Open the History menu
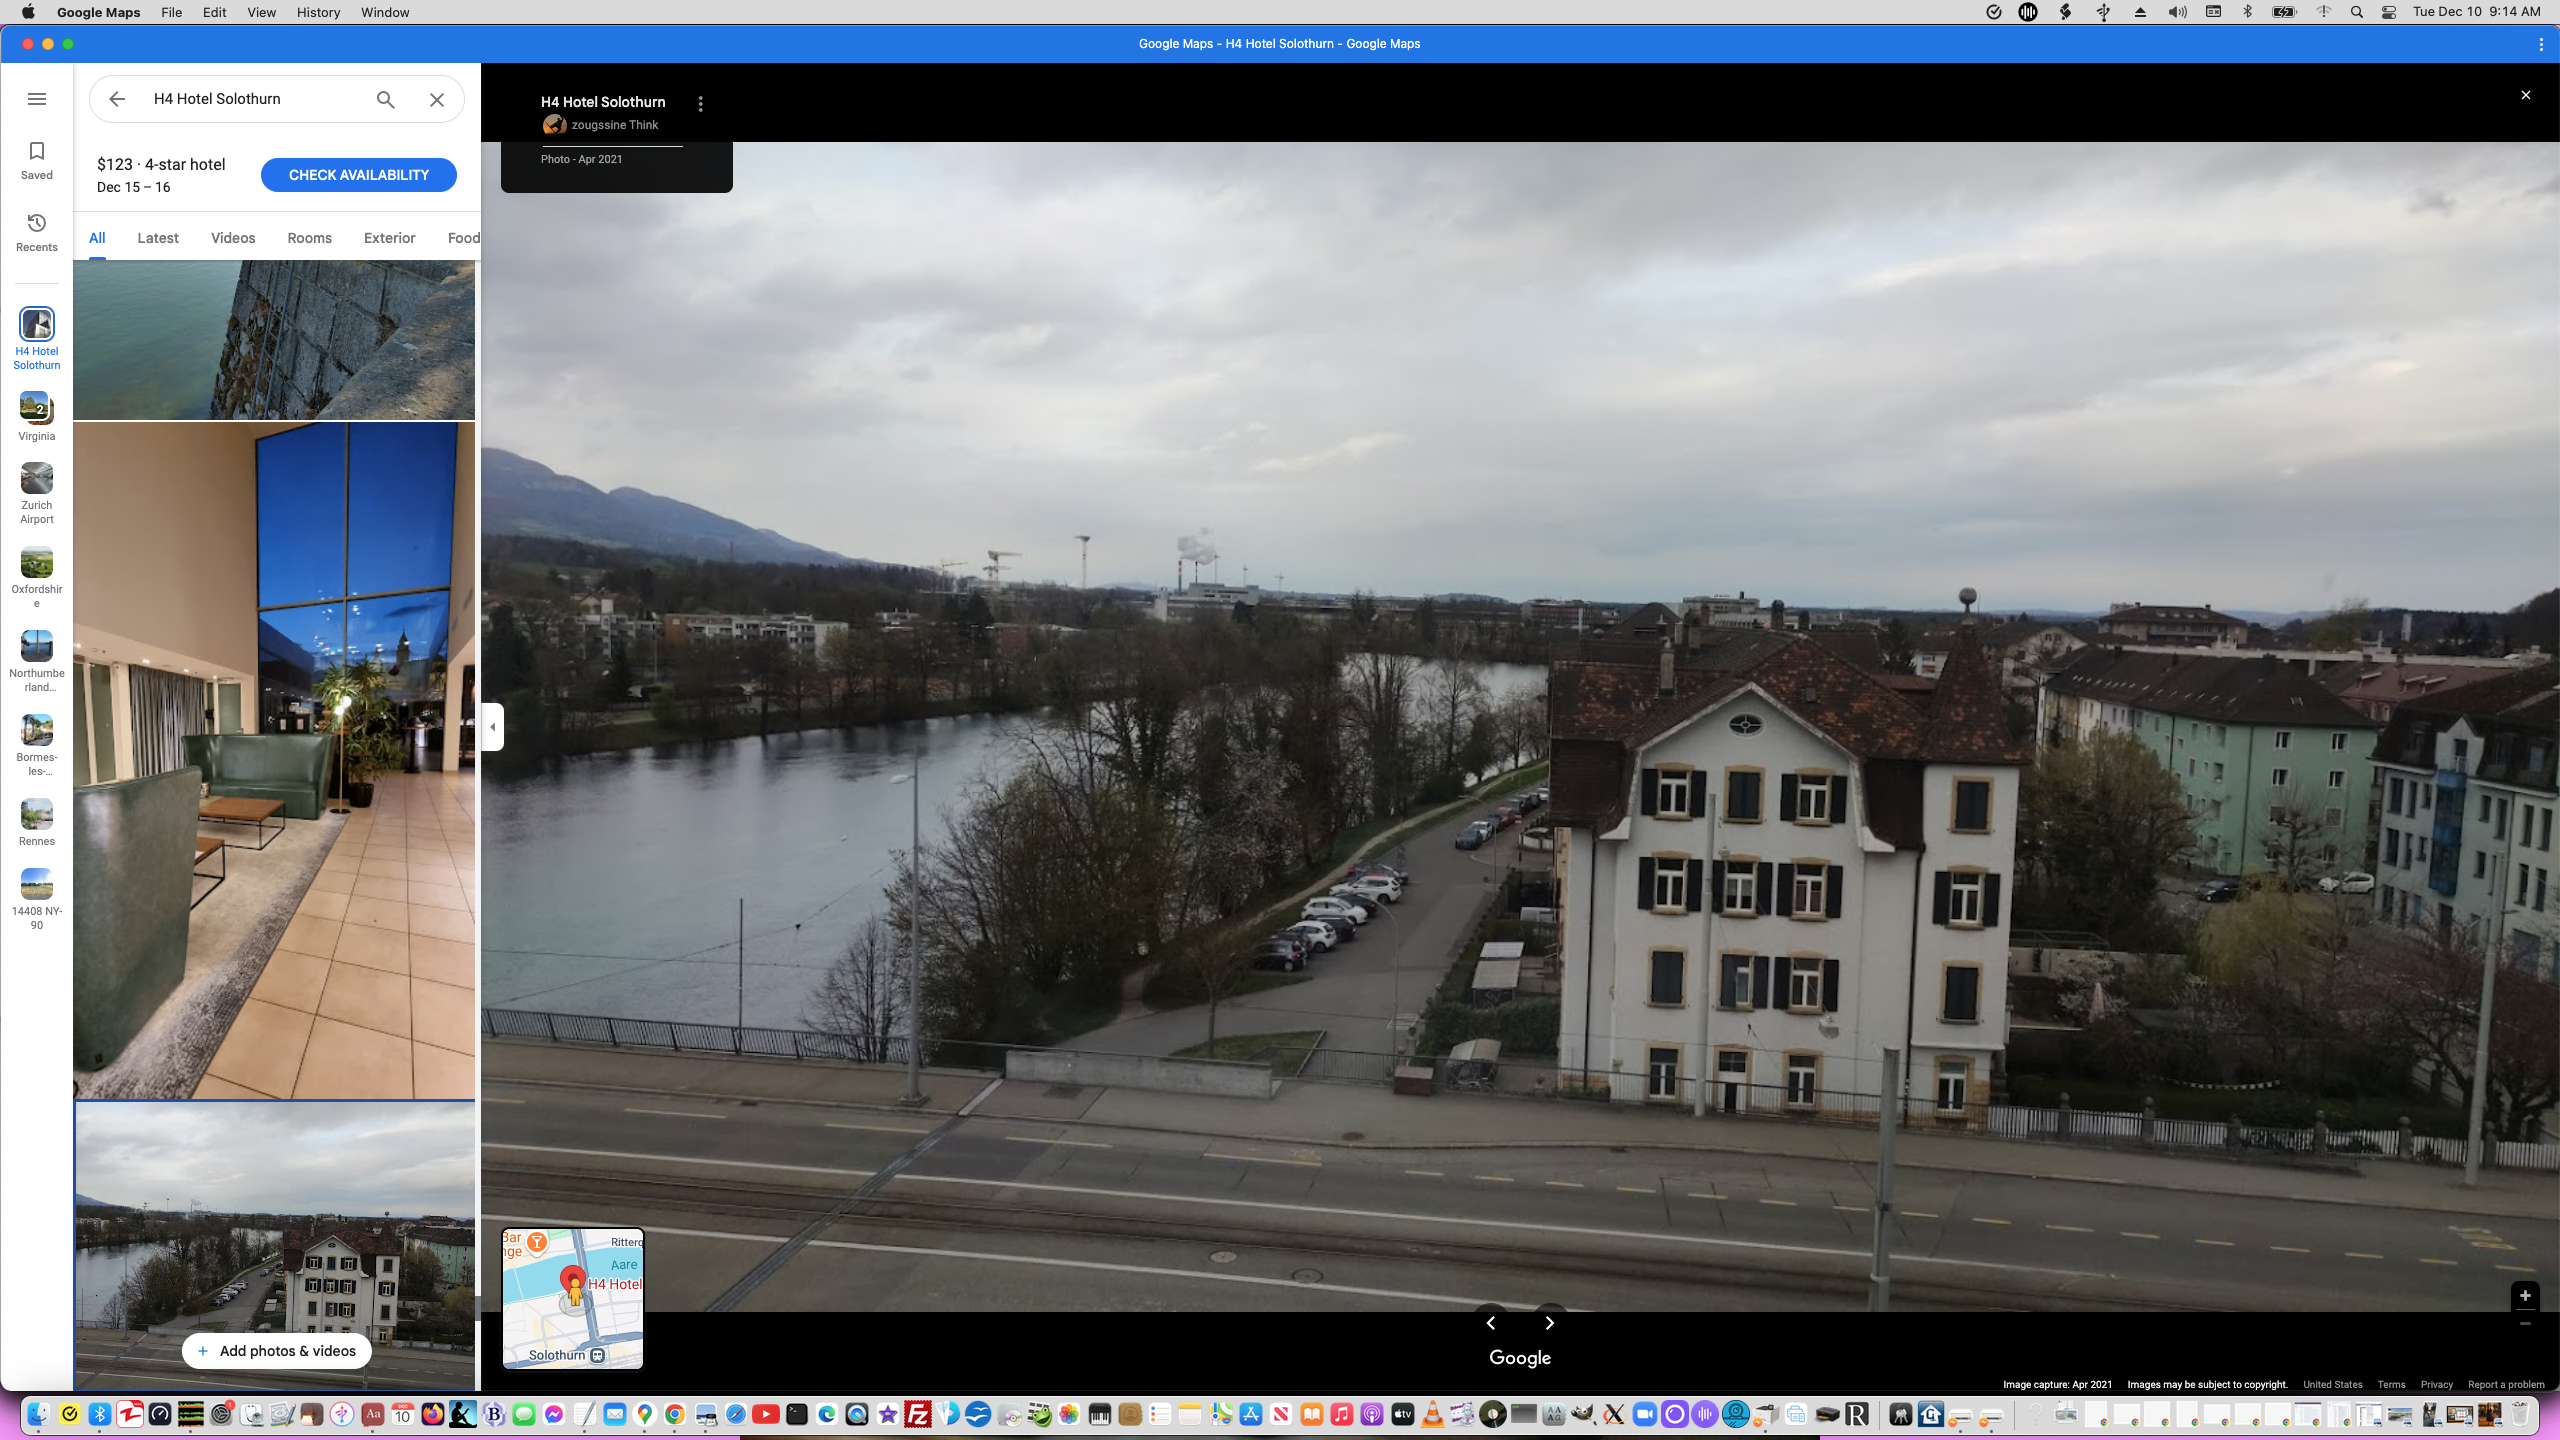This screenshot has height=1440, width=2560. [x=318, y=12]
